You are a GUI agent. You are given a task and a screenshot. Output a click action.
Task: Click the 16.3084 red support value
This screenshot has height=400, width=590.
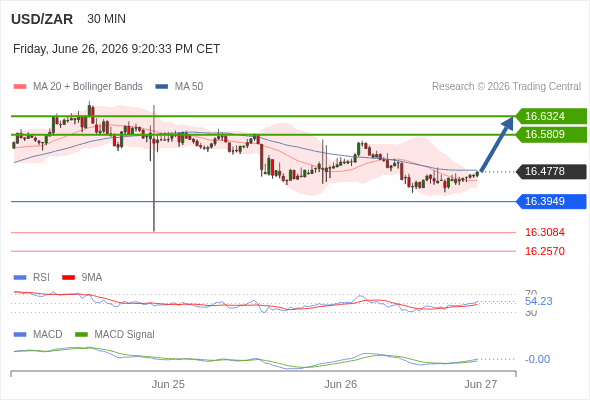coord(545,233)
